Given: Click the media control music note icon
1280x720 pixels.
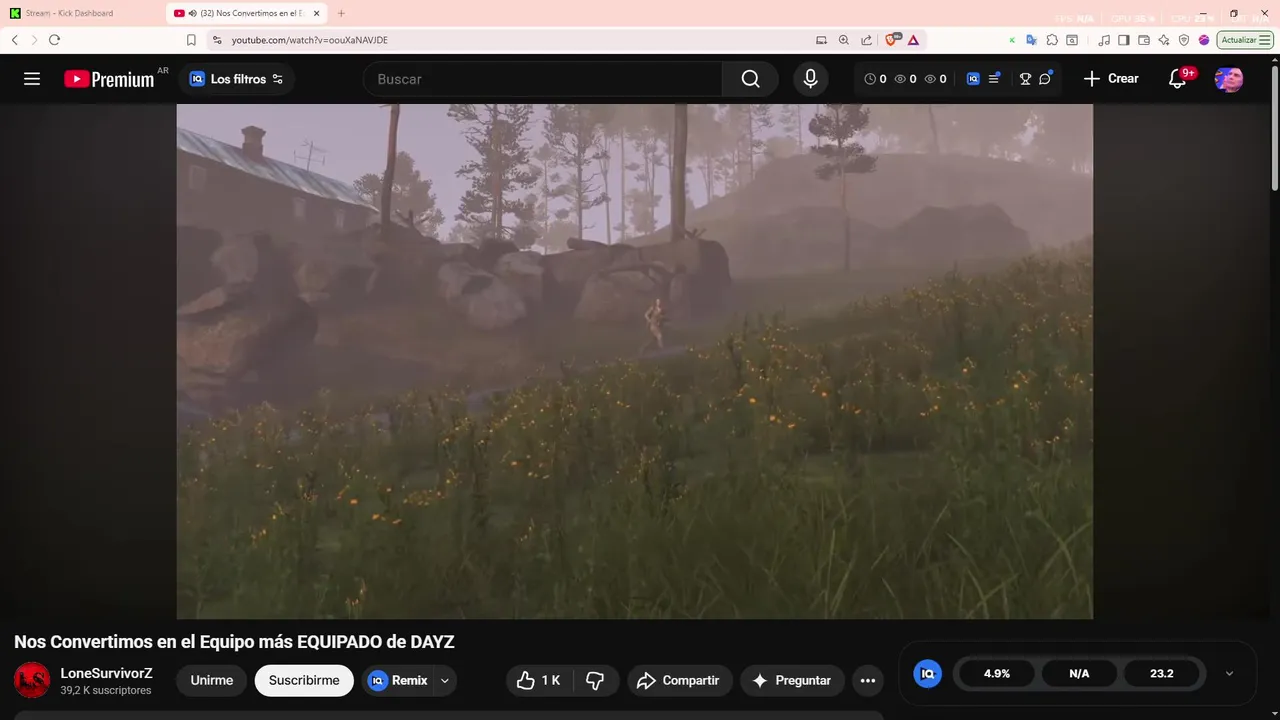Looking at the screenshot, I should tap(1104, 40).
